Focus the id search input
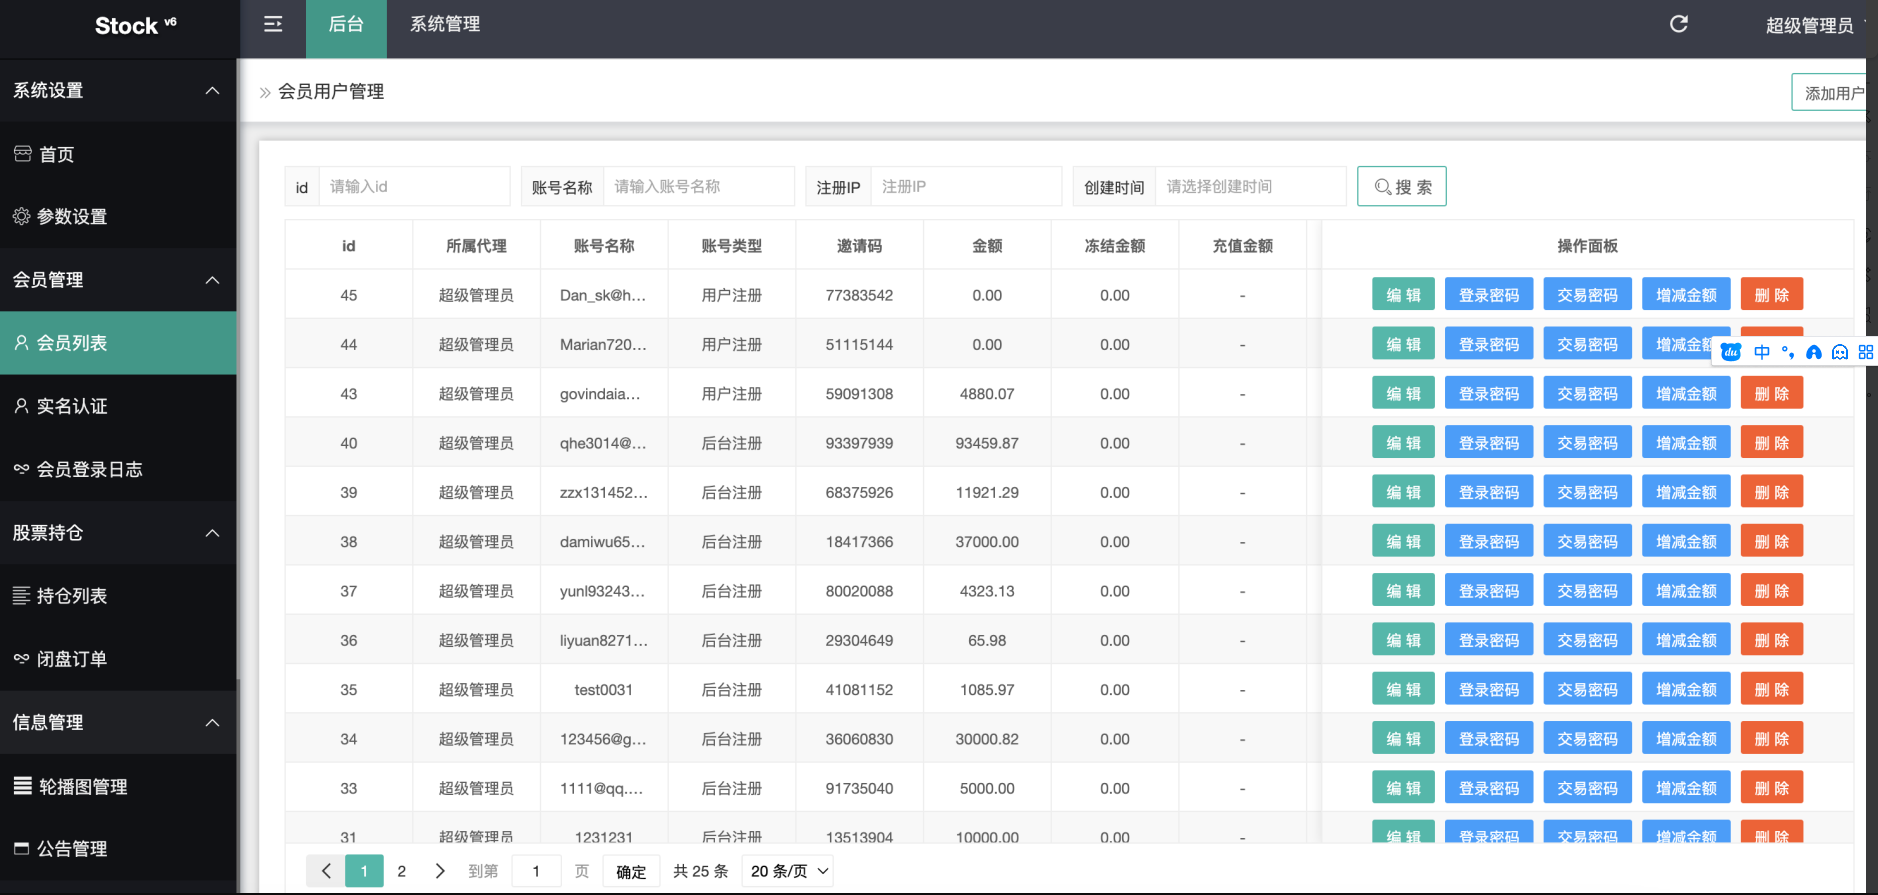Viewport: 1878px width, 895px height. click(x=414, y=187)
